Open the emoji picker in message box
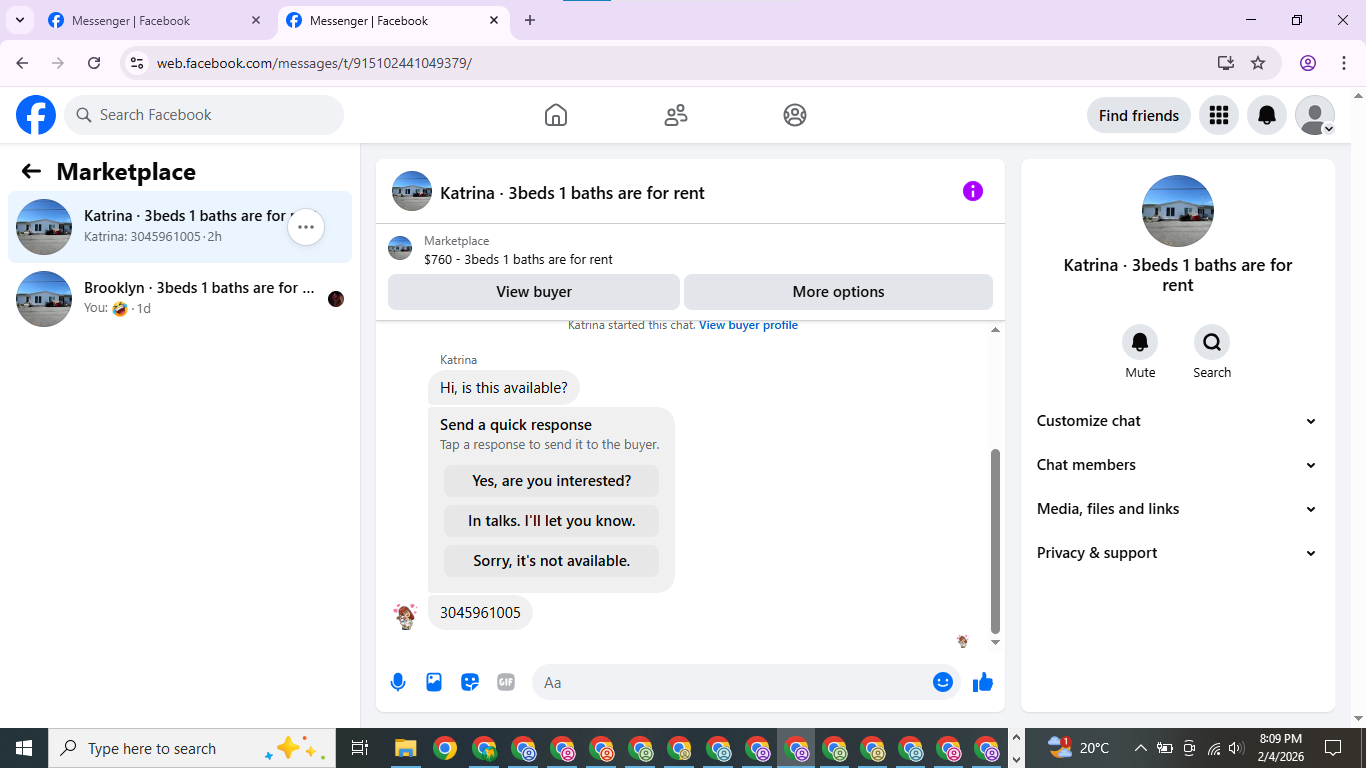Viewport: 1366px width, 768px height. pos(942,682)
